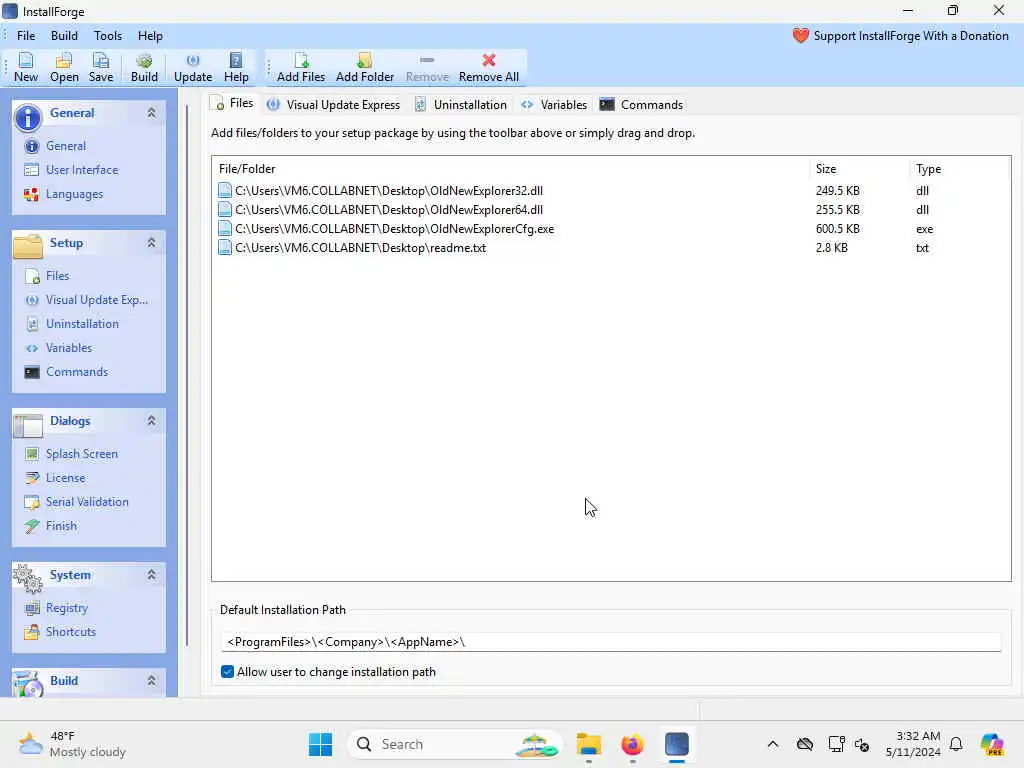Click the Add Files toolbar button
This screenshot has height=768, width=1024.
pyautogui.click(x=301, y=68)
